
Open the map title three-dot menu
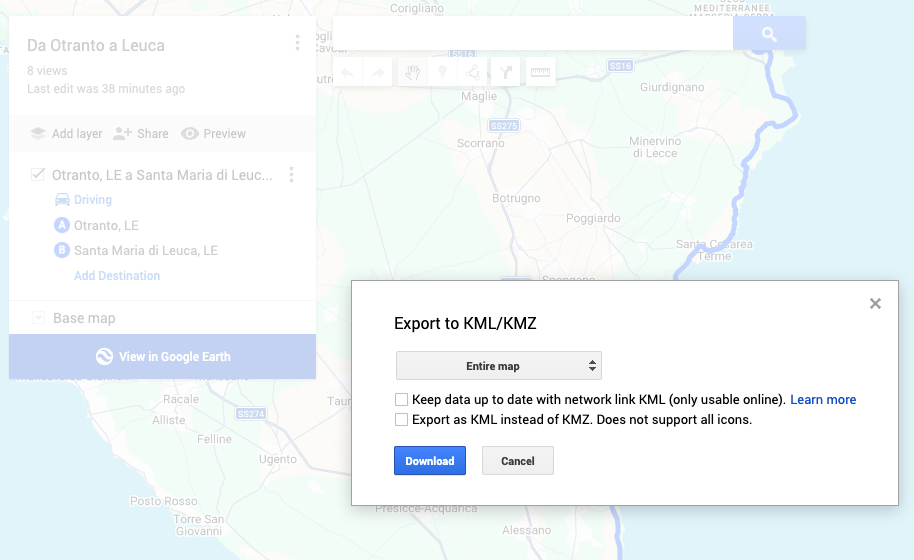pyautogui.click(x=297, y=43)
